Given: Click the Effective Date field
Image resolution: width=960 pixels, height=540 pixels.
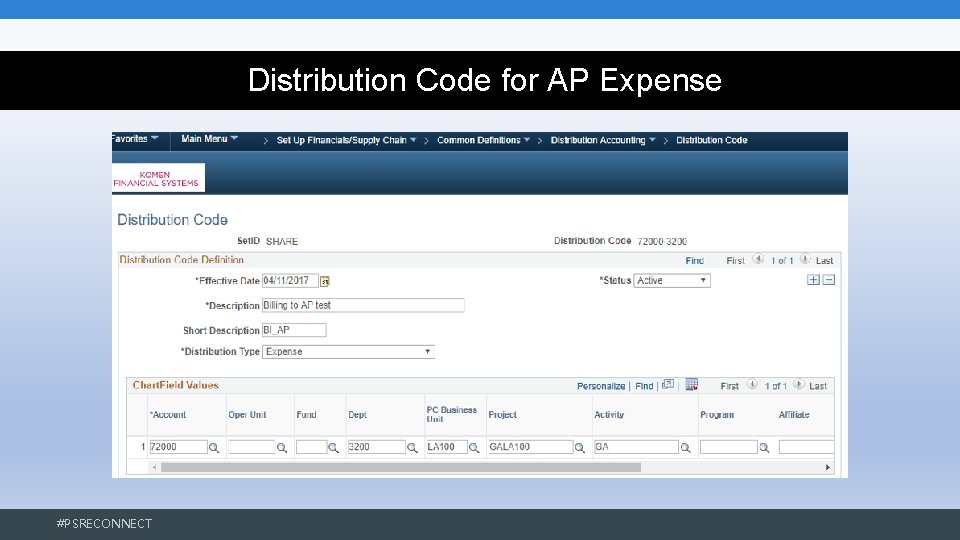Looking at the screenshot, I should (290, 281).
